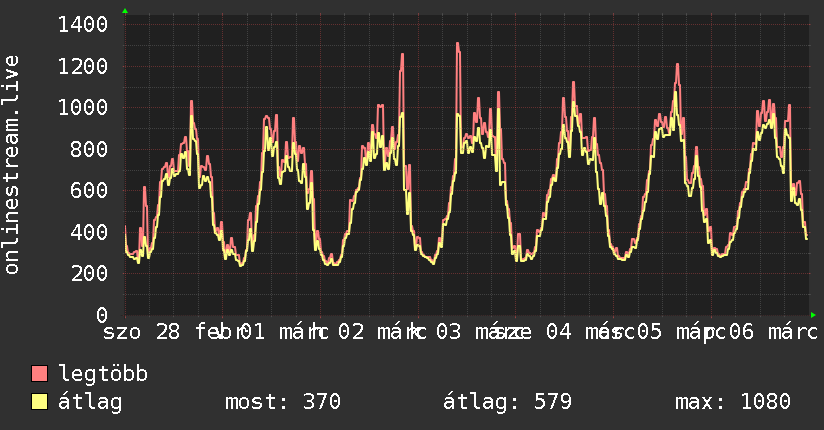Click the átlag: 579 statistic
The height and width of the screenshot is (430, 824).
tap(507, 402)
